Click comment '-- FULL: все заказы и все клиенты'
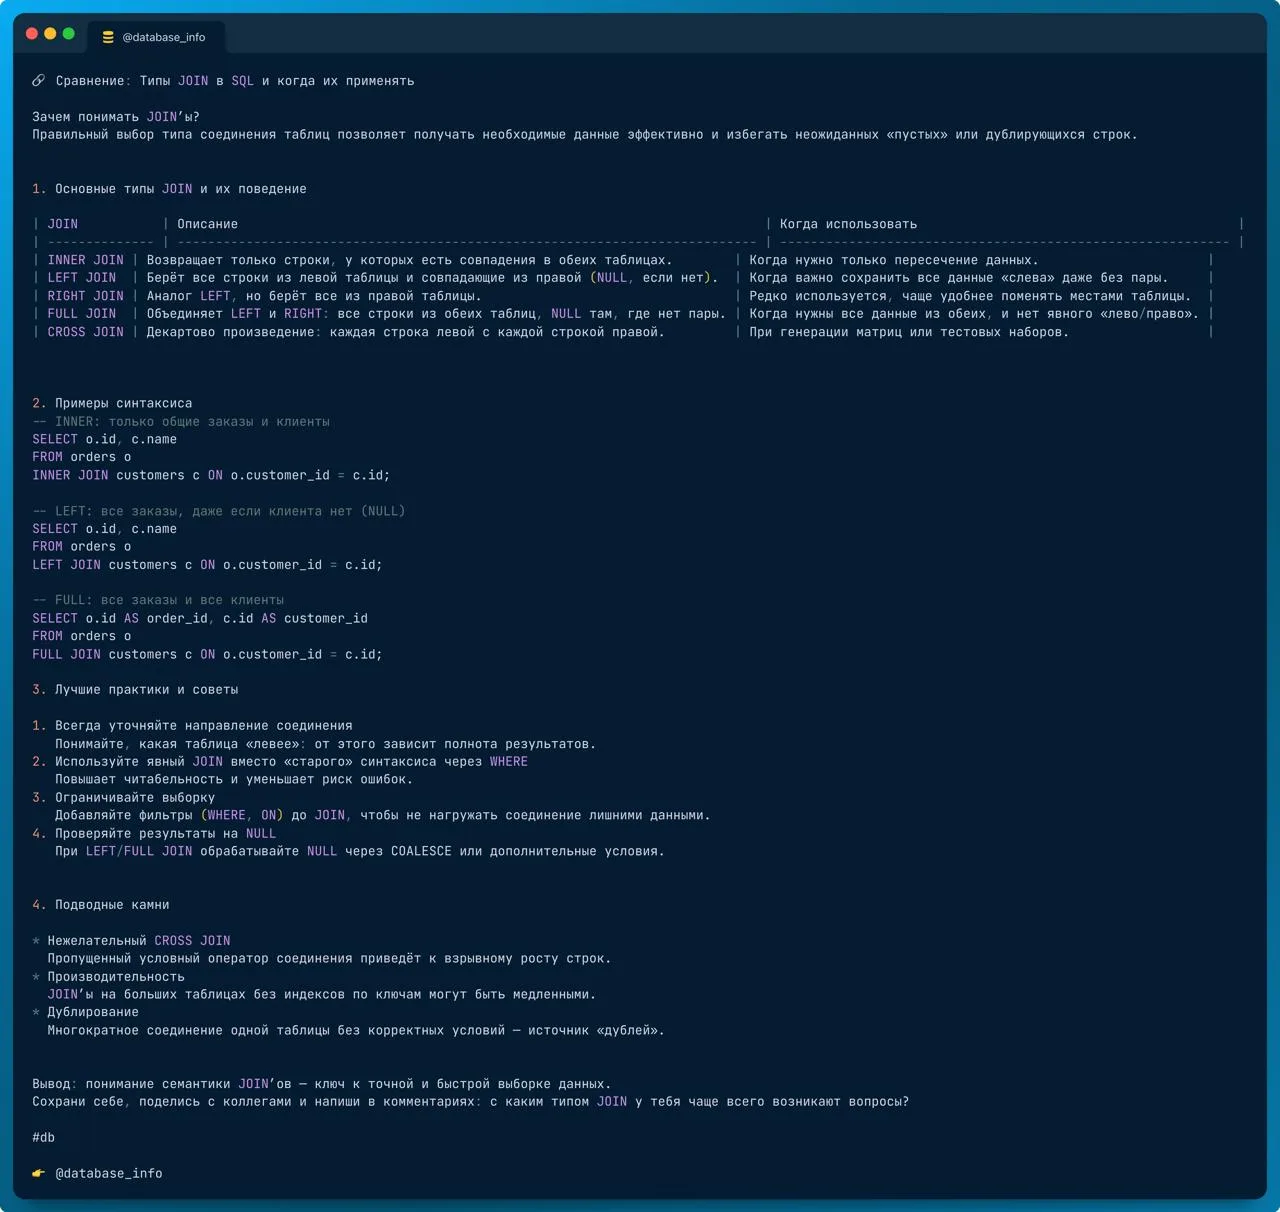 pos(158,601)
